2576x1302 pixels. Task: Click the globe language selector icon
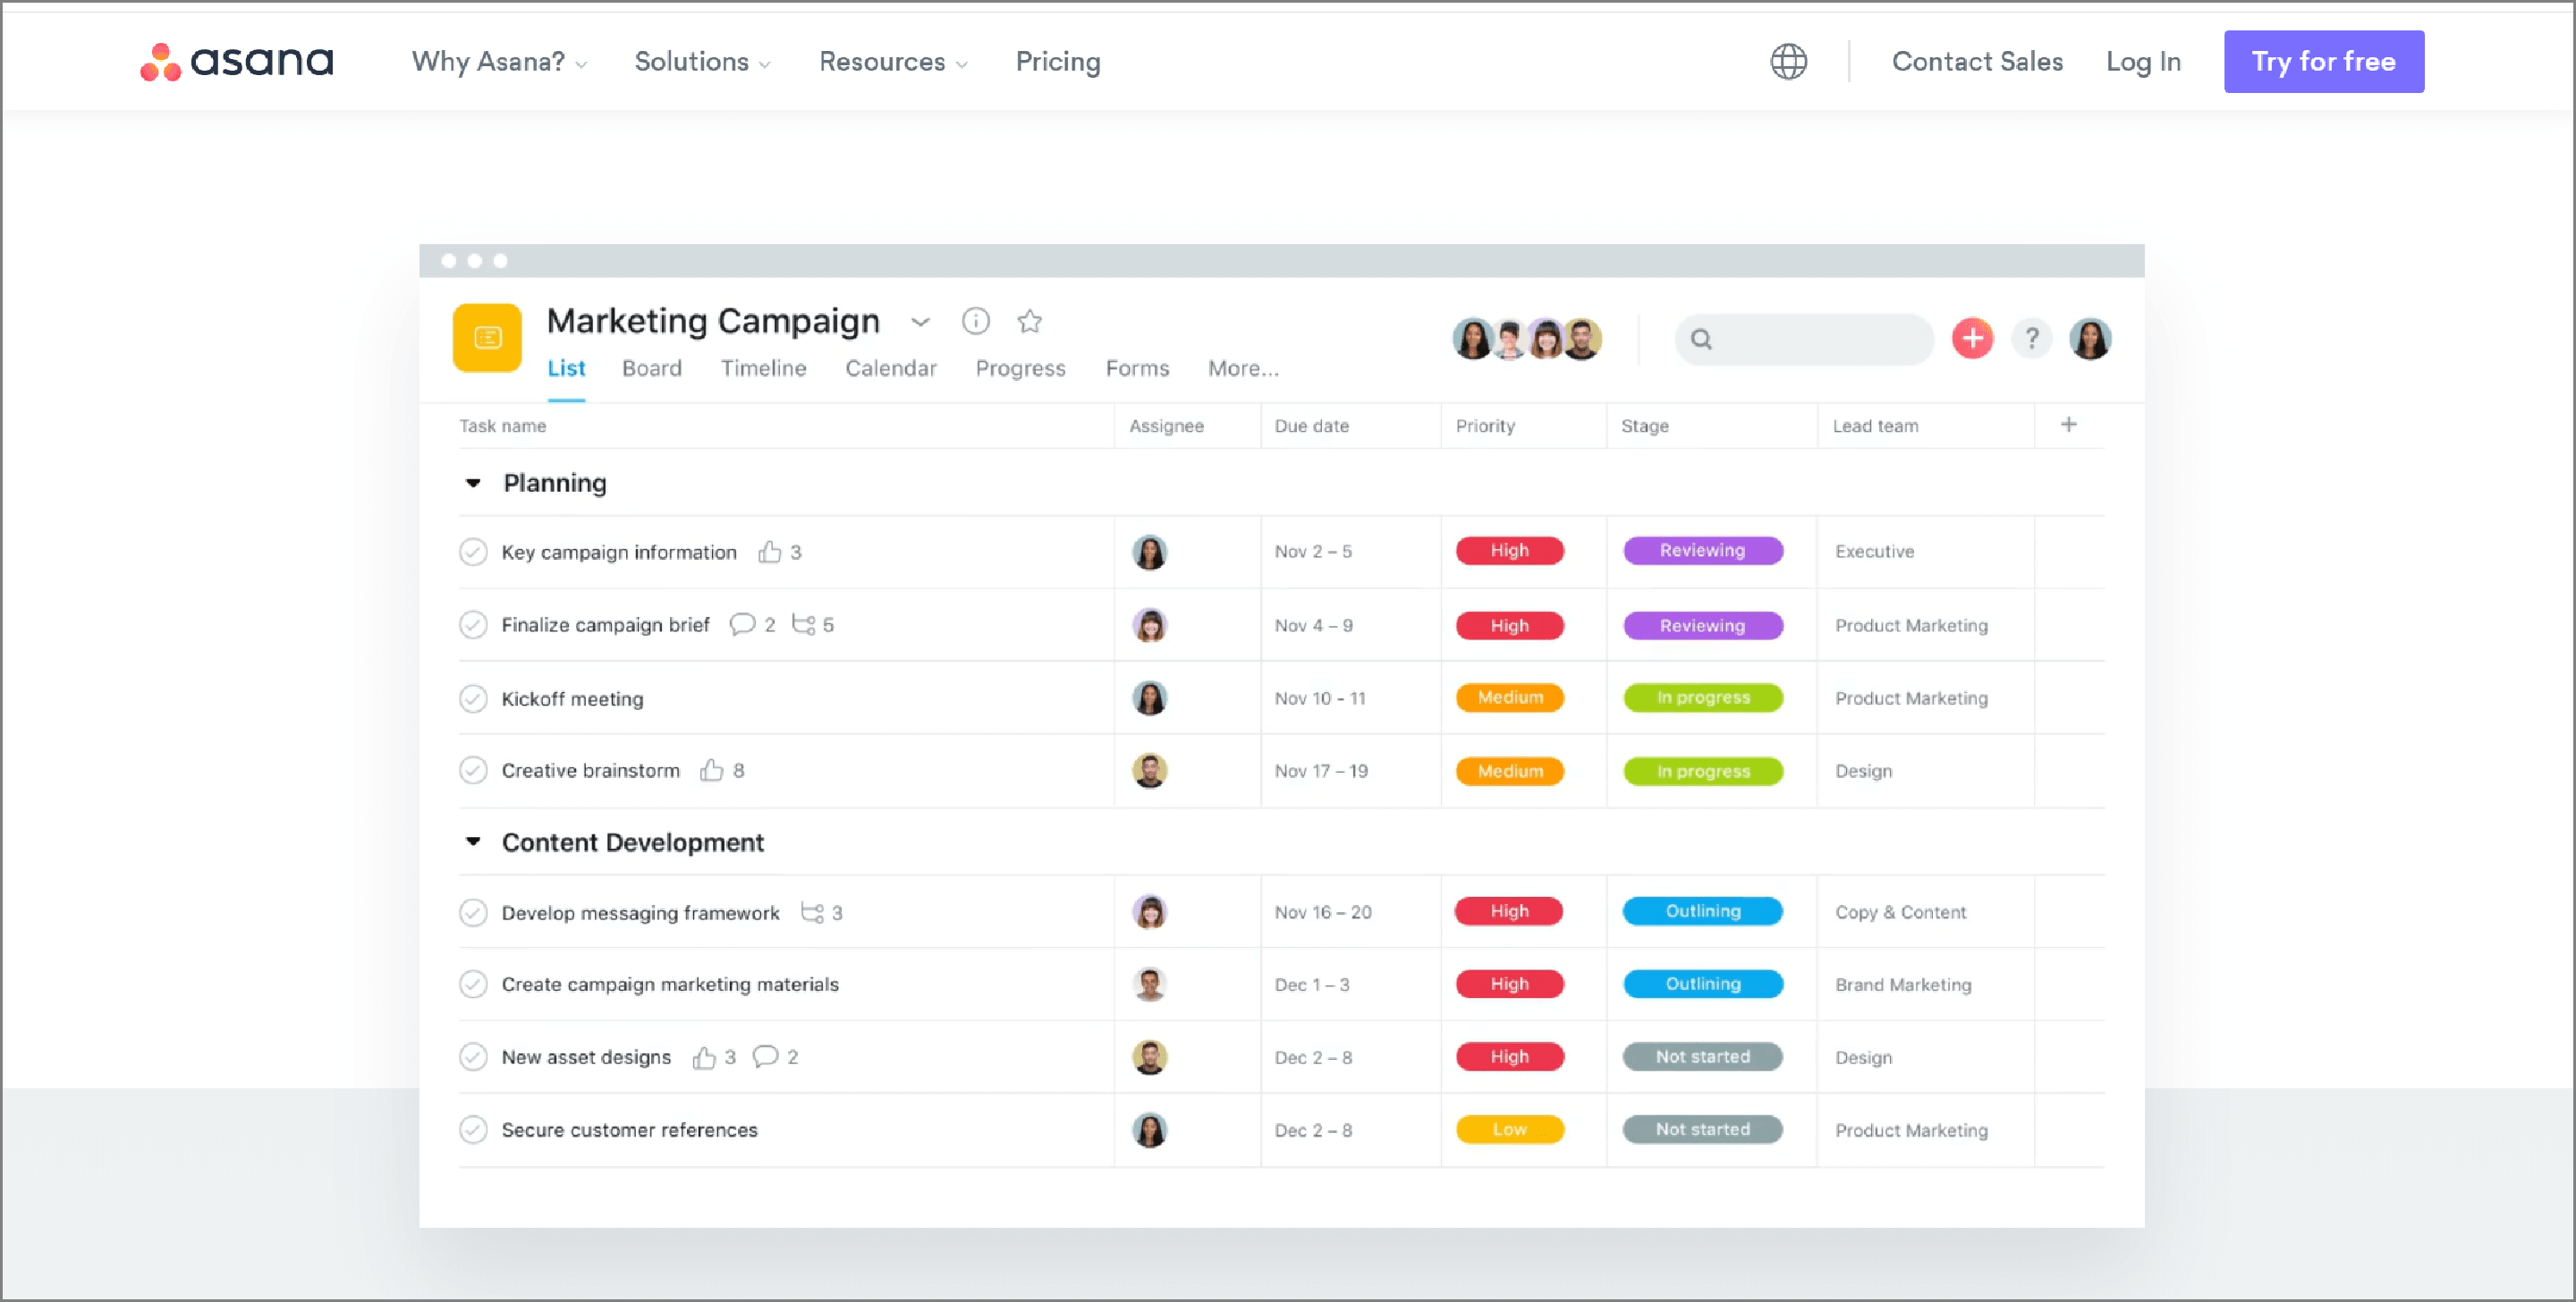pos(1788,61)
